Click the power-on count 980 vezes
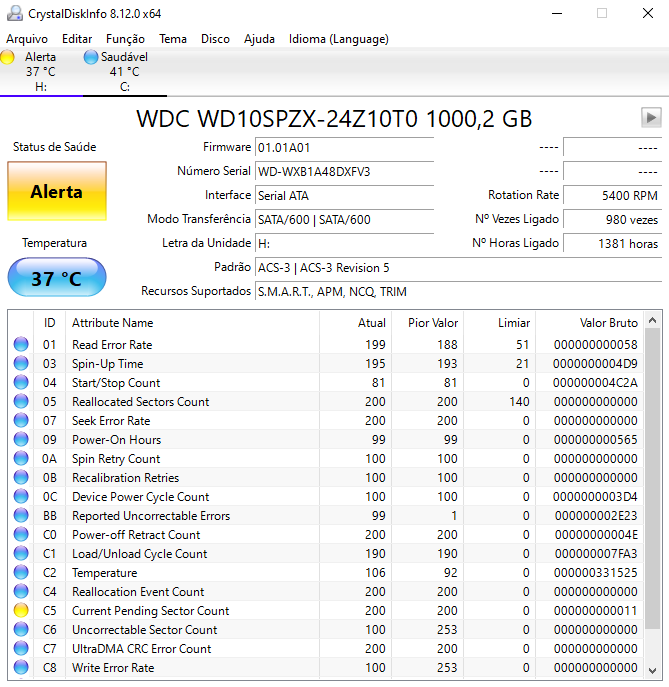This screenshot has height=687, width=669. tap(612, 220)
